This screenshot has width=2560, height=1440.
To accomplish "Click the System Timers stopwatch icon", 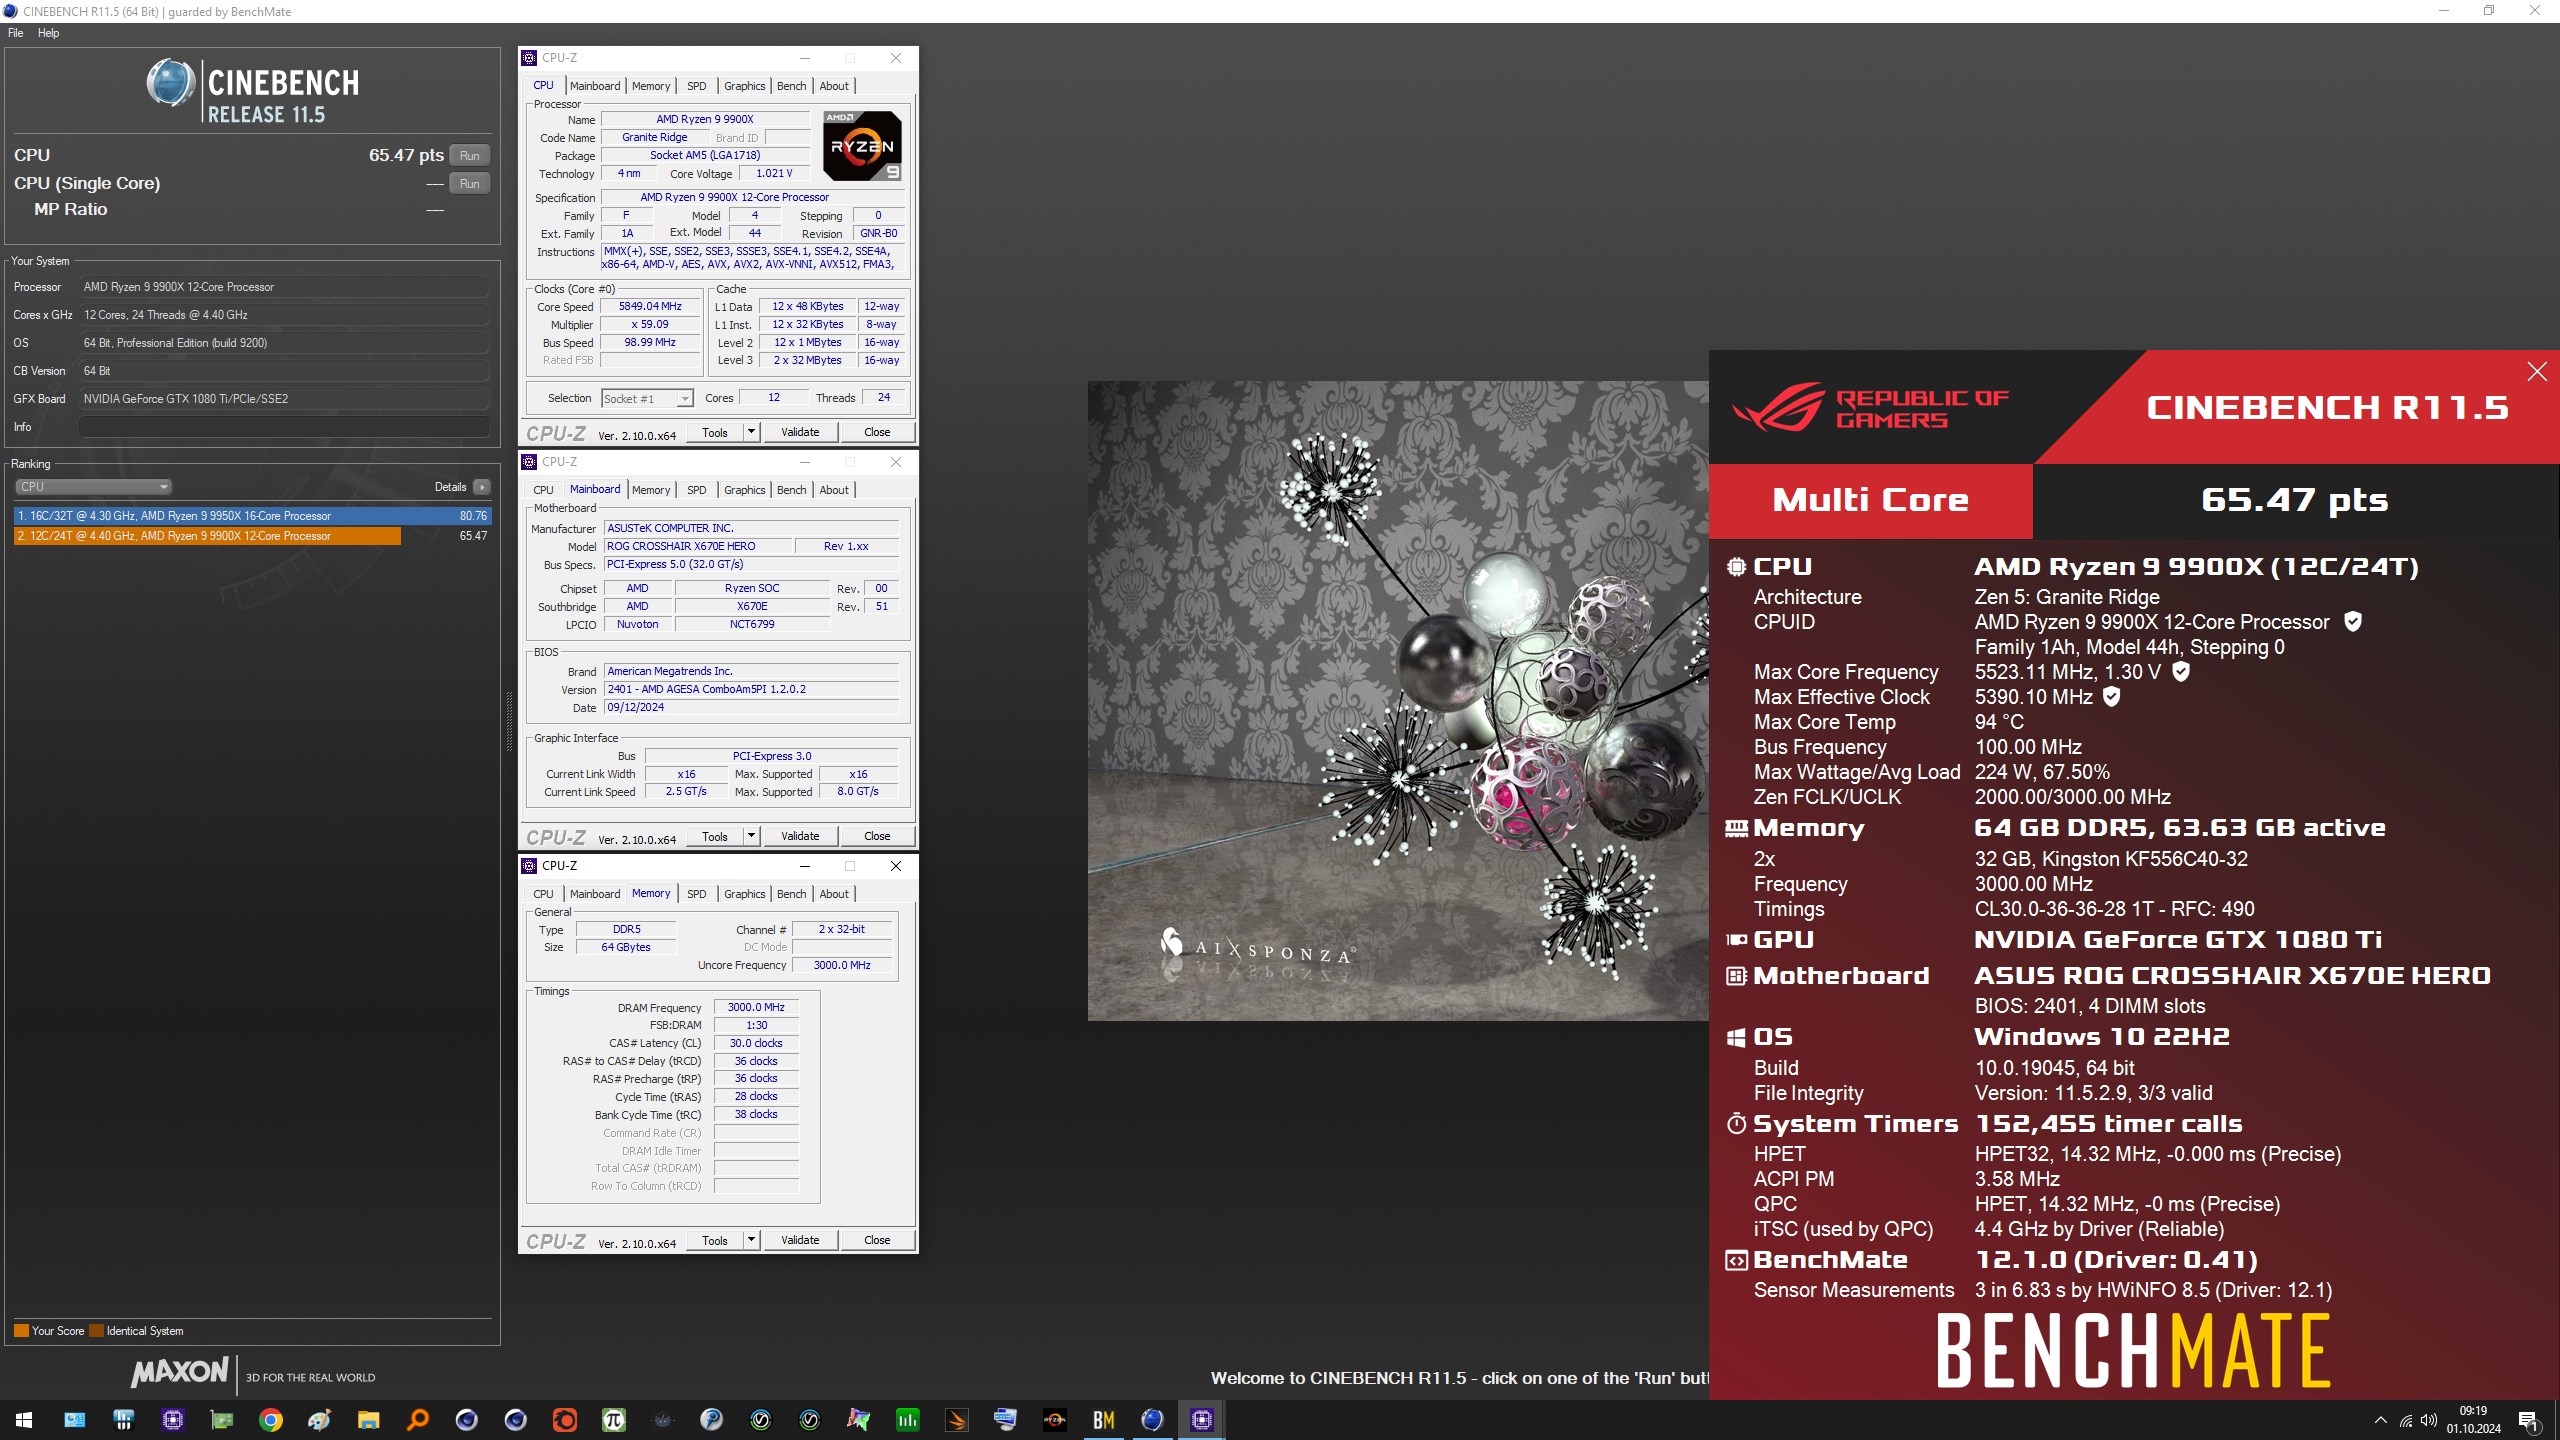I will pyautogui.click(x=1736, y=1124).
